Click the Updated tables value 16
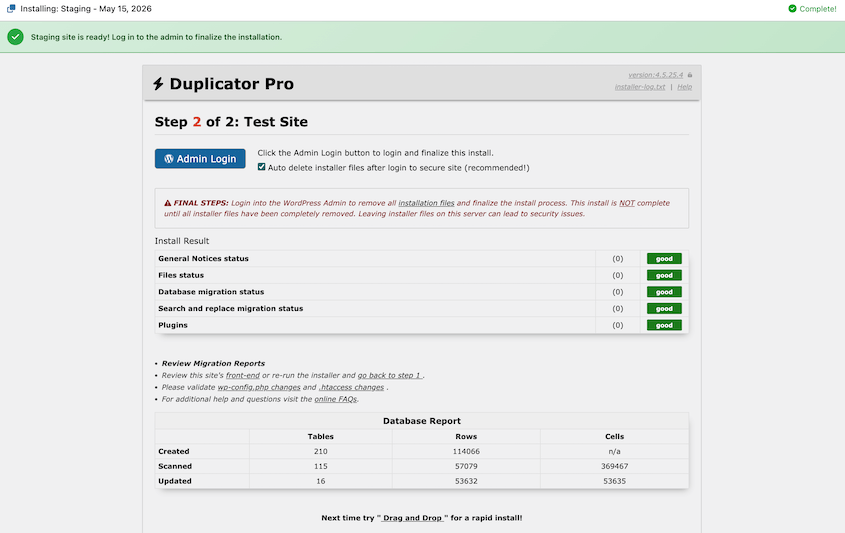 pos(321,481)
